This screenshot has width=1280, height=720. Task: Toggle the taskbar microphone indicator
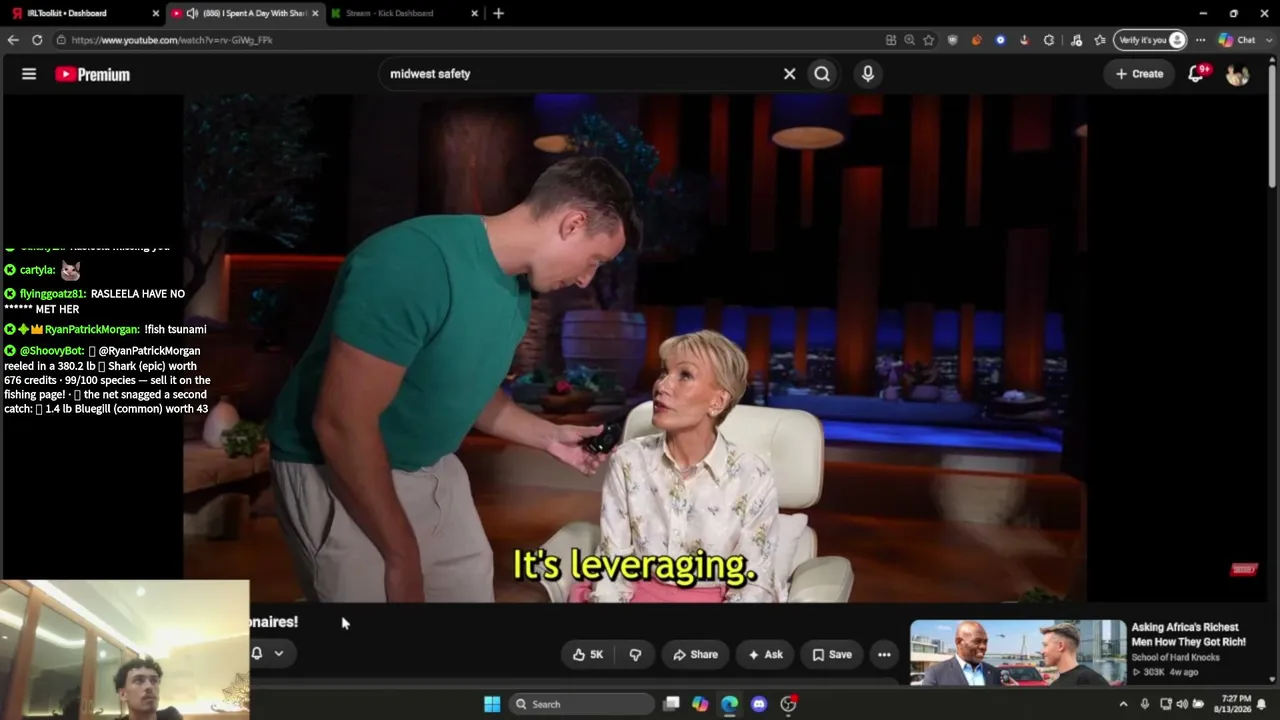[x=1145, y=704]
